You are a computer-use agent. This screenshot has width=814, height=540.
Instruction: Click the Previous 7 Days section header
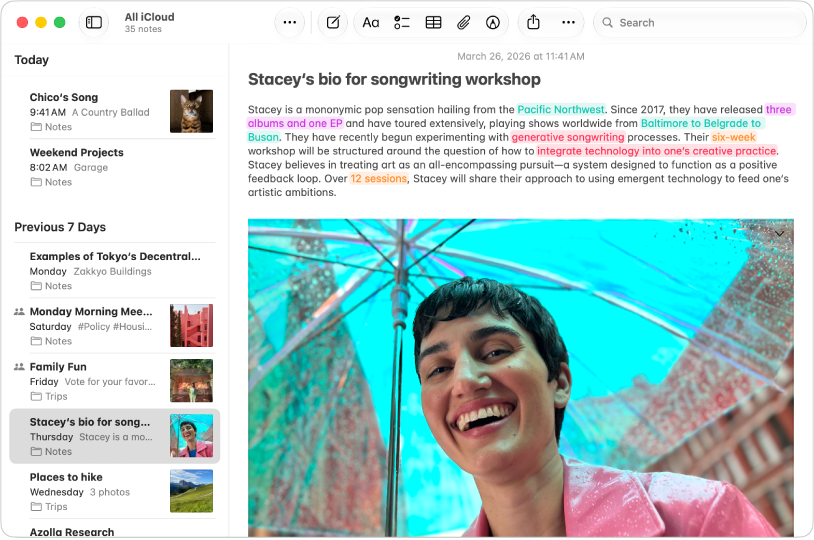point(60,227)
